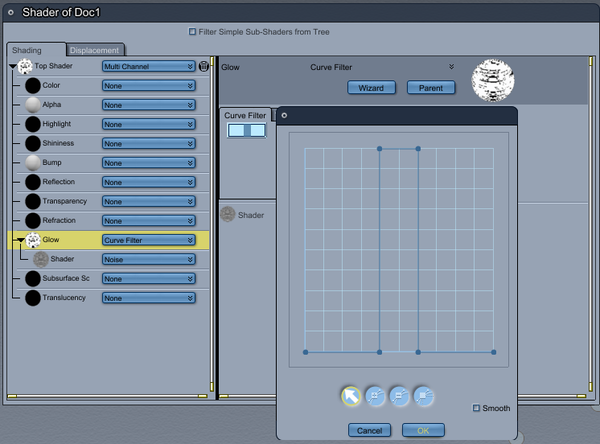Open the Translucency None dropdown

tap(149, 298)
